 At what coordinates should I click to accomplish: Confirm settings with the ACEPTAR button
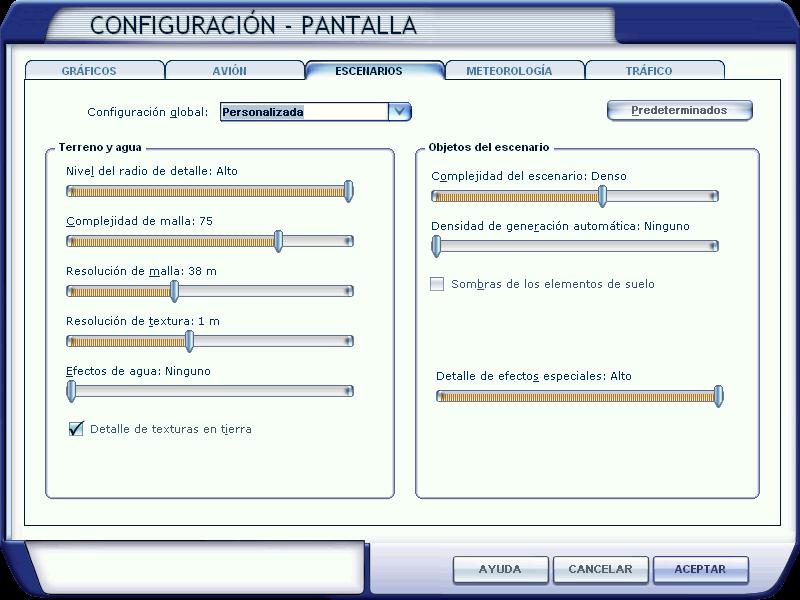[700, 569]
